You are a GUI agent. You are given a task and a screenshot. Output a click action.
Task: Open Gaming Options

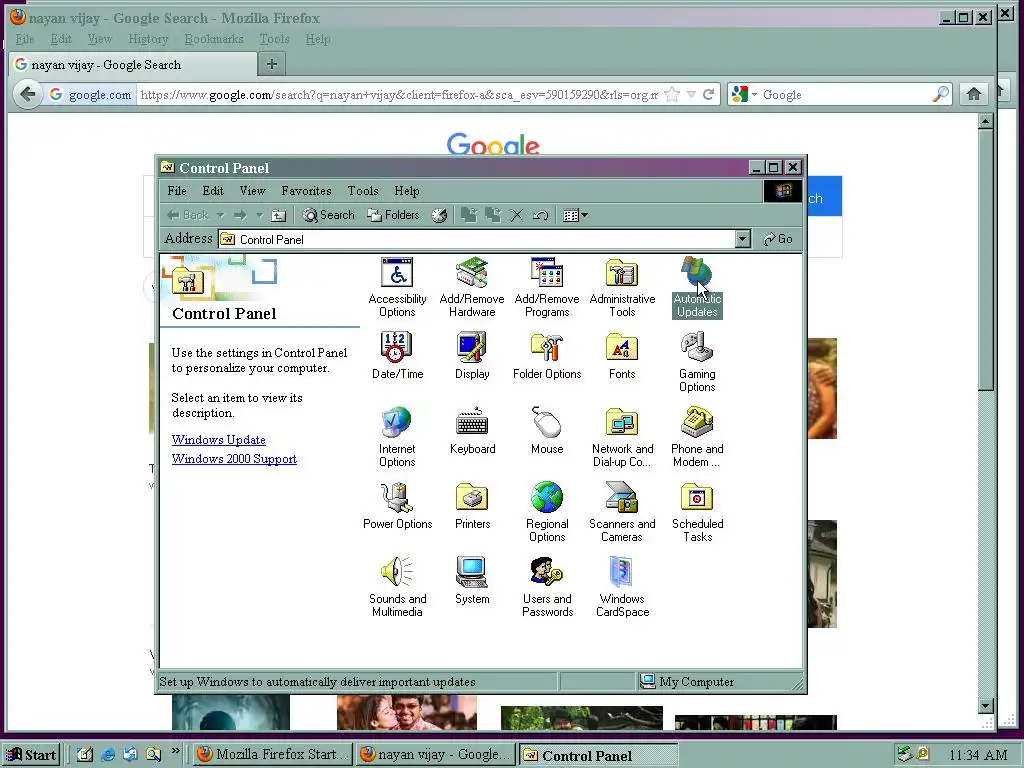click(x=697, y=362)
